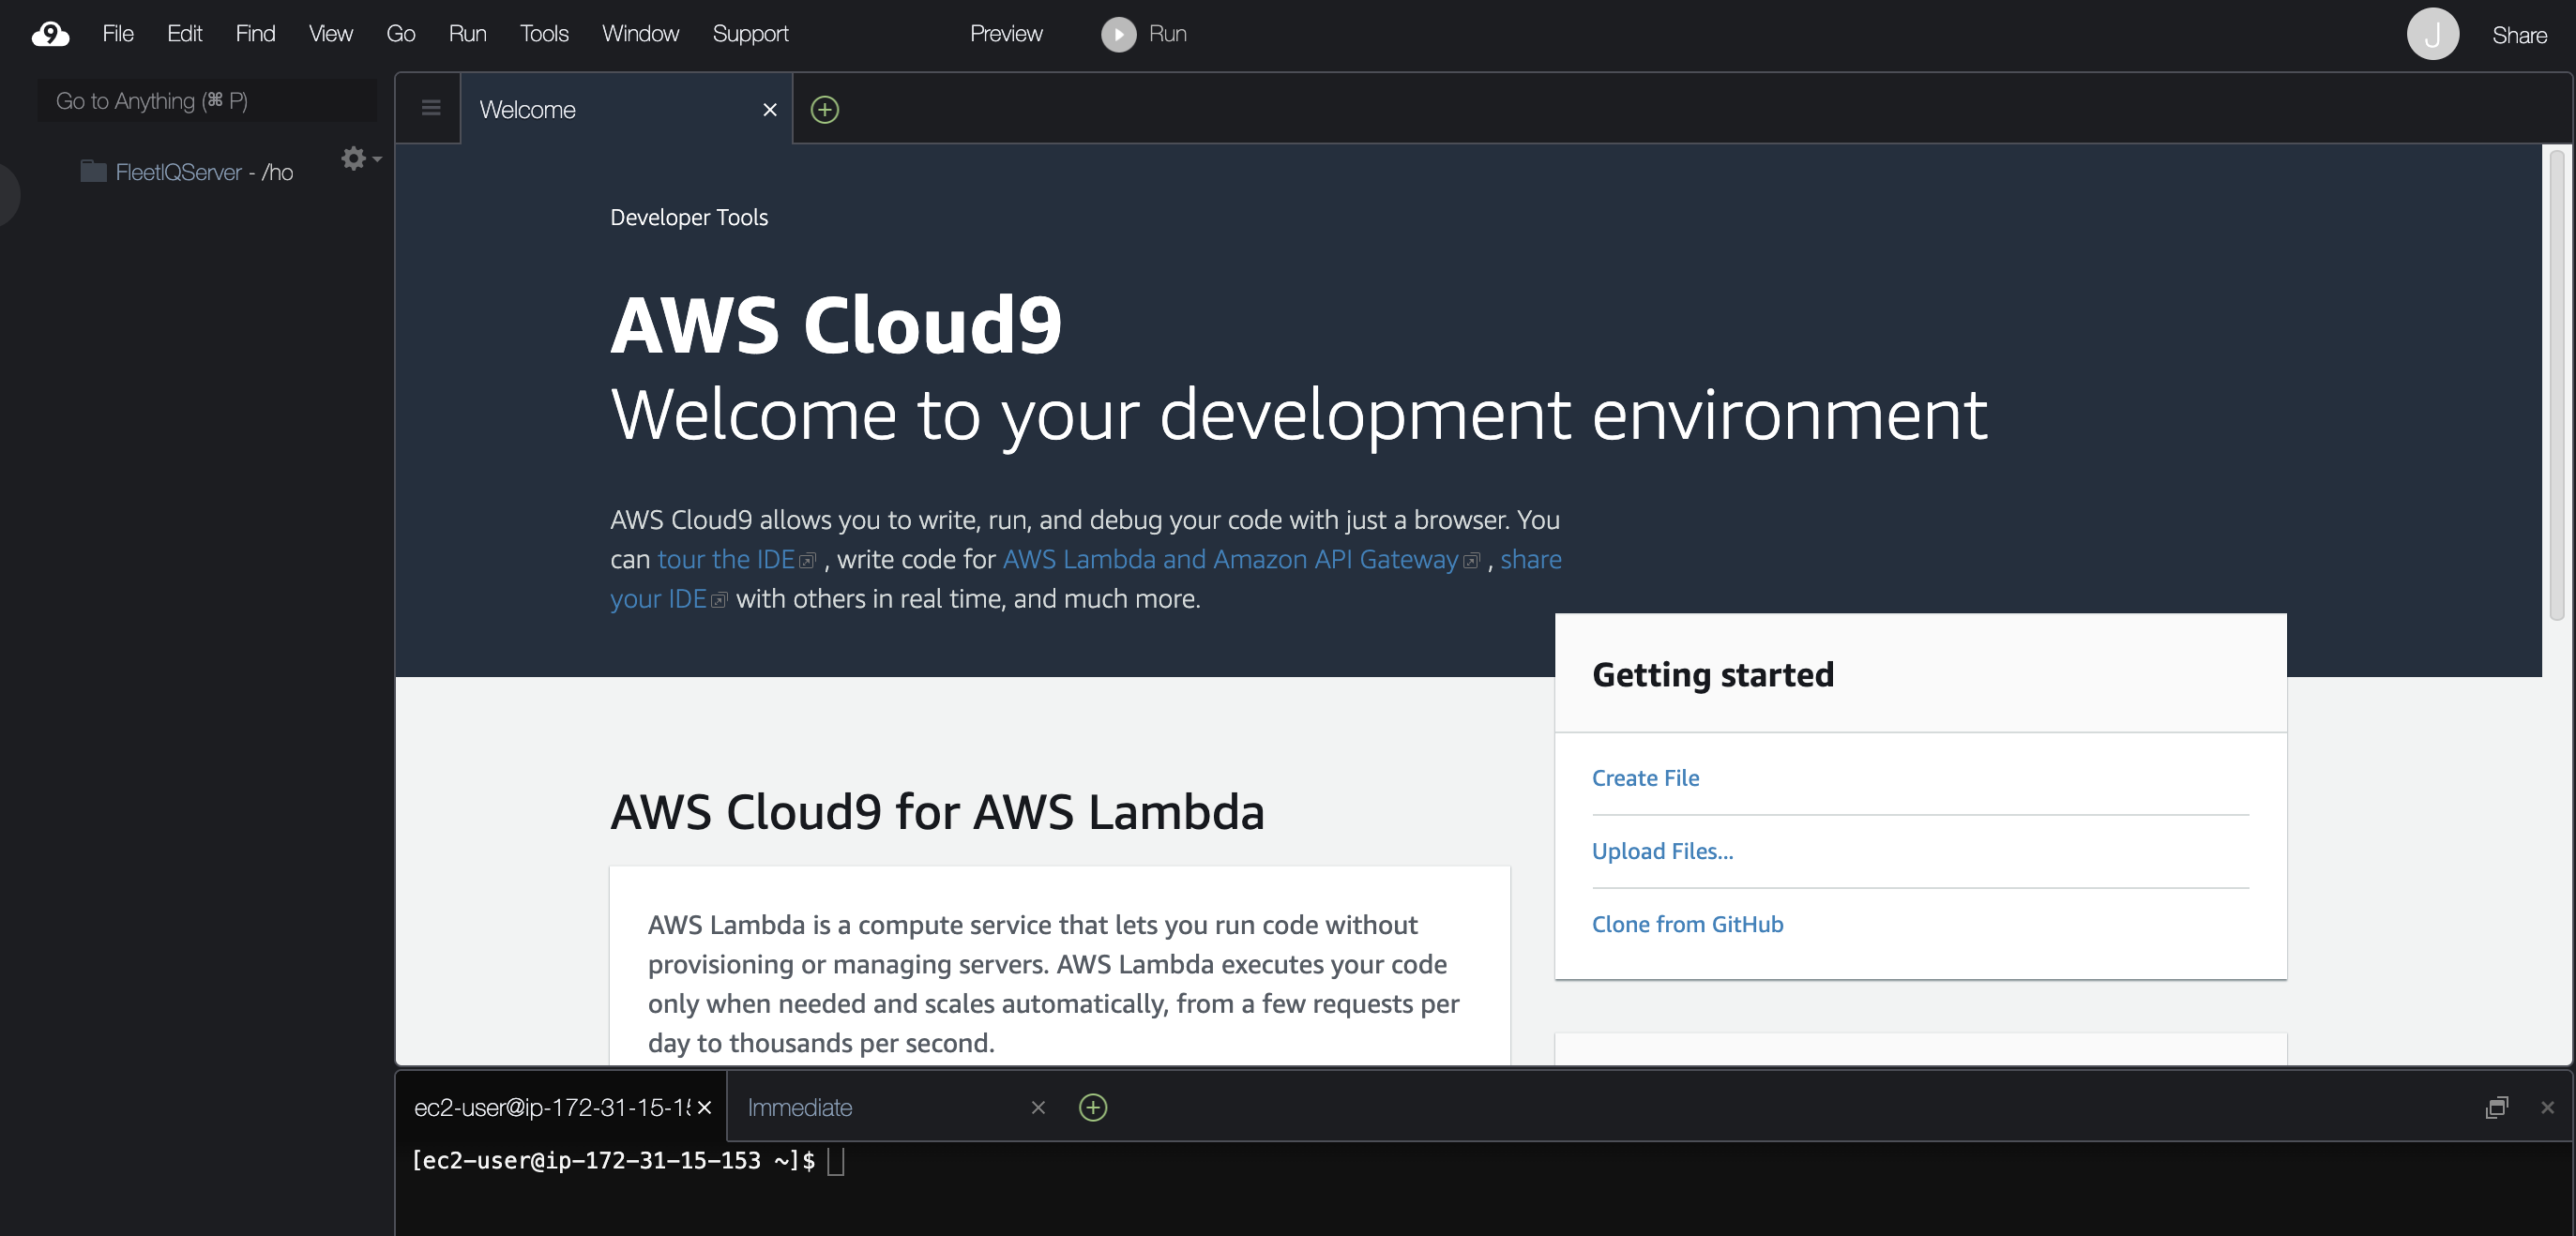Click the Share button
The height and width of the screenshot is (1236, 2576).
click(x=2518, y=36)
